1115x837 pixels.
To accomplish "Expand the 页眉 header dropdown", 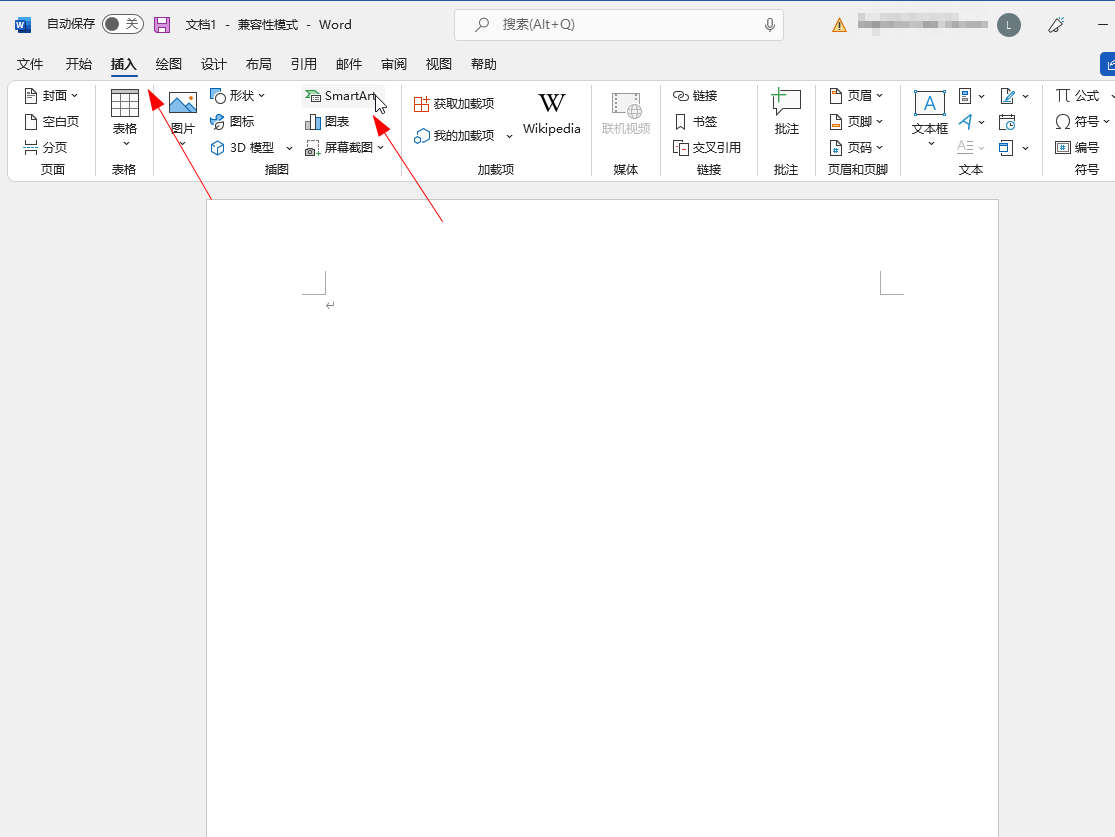I will click(x=857, y=96).
